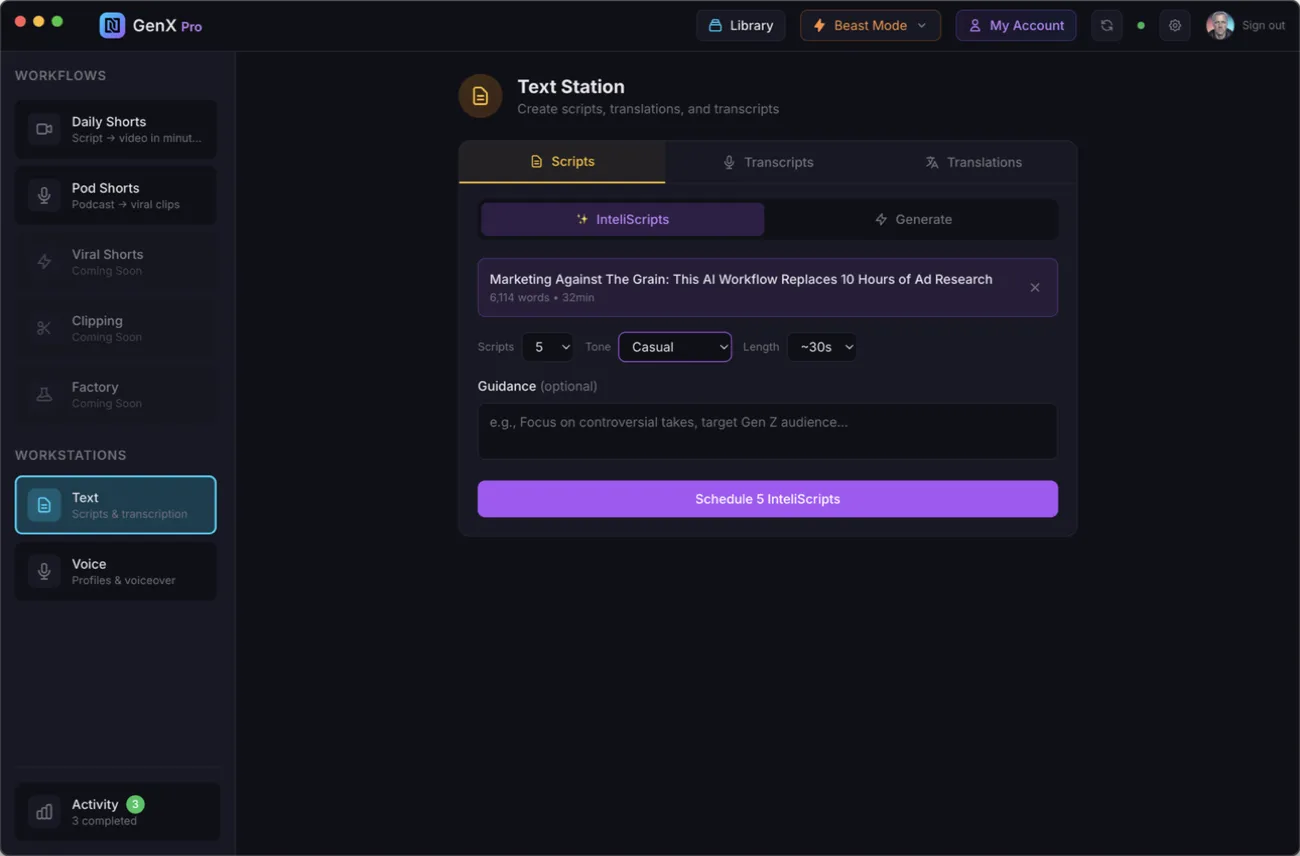Click the GenX Pro logo icon
This screenshot has width=1300, height=856.
click(x=112, y=26)
